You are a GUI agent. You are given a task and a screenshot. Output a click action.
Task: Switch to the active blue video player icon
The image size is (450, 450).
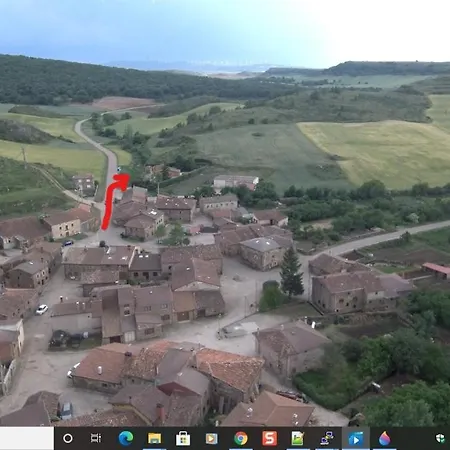[x=356, y=439]
